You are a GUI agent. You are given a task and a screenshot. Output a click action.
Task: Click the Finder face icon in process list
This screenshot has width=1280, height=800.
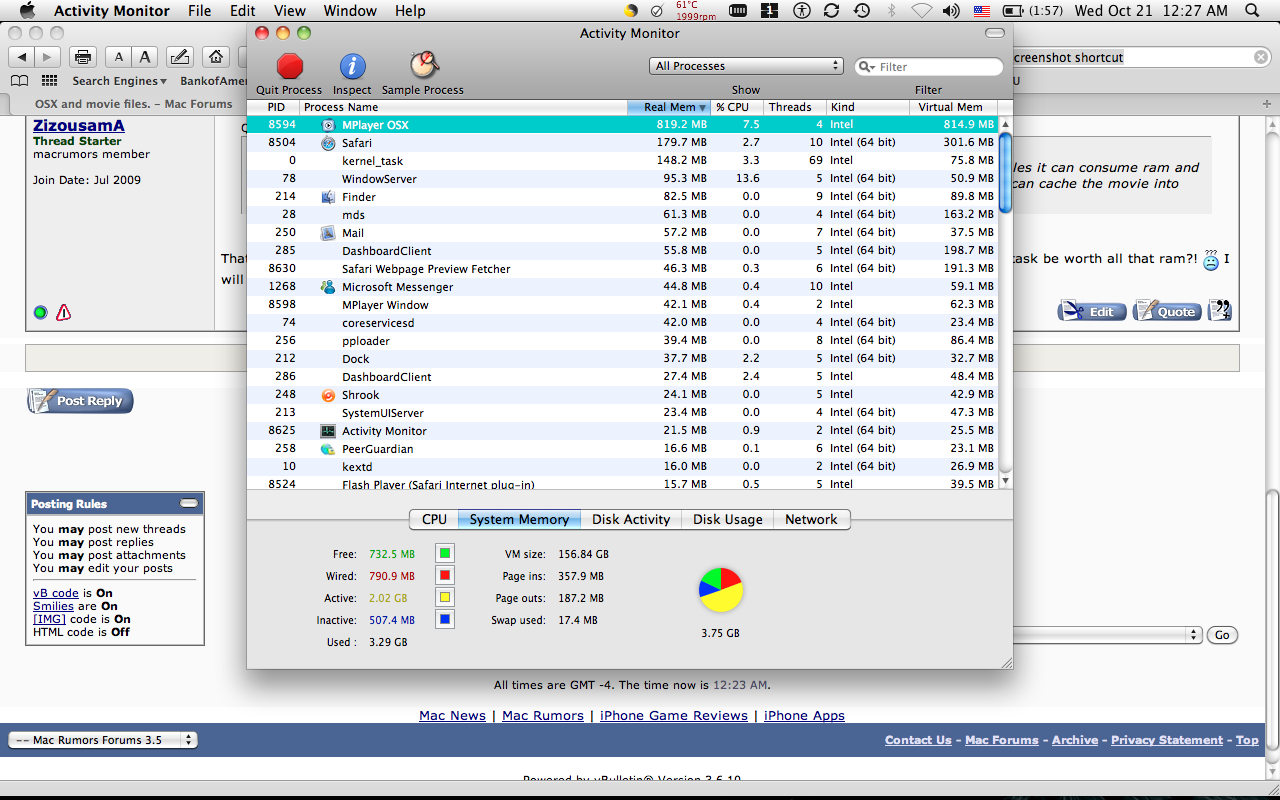coord(328,197)
